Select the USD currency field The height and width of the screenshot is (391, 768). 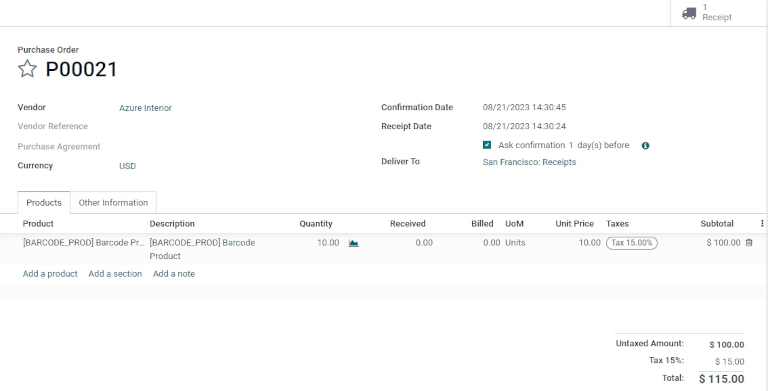click(127, 166)
